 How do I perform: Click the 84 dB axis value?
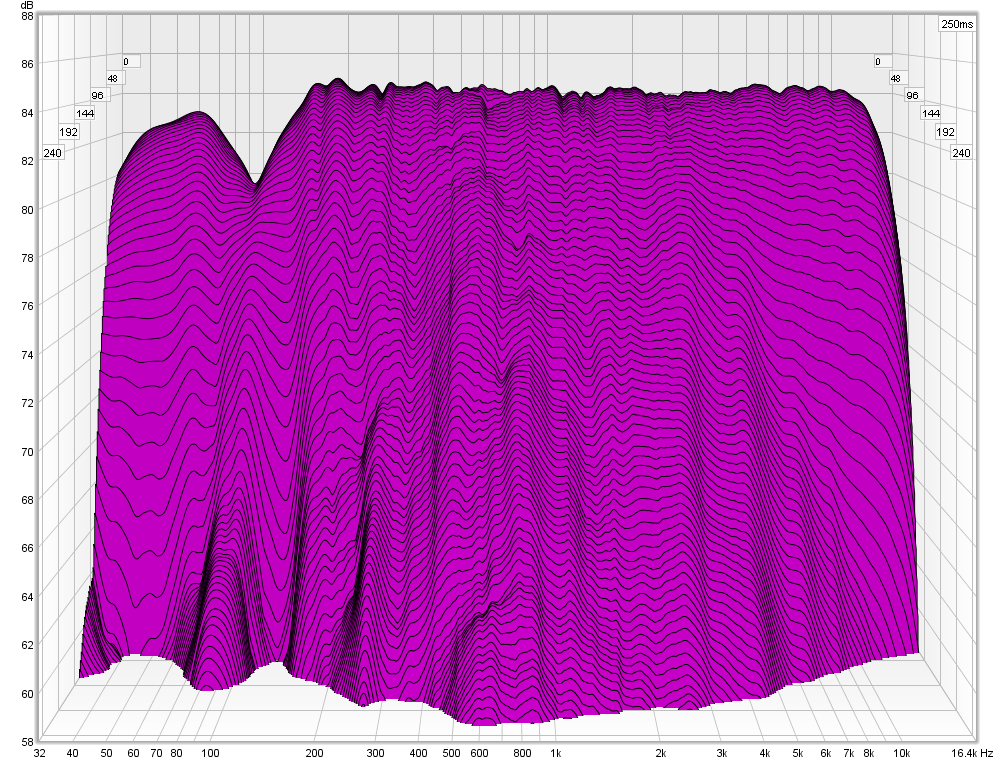[x=27, y=112]
